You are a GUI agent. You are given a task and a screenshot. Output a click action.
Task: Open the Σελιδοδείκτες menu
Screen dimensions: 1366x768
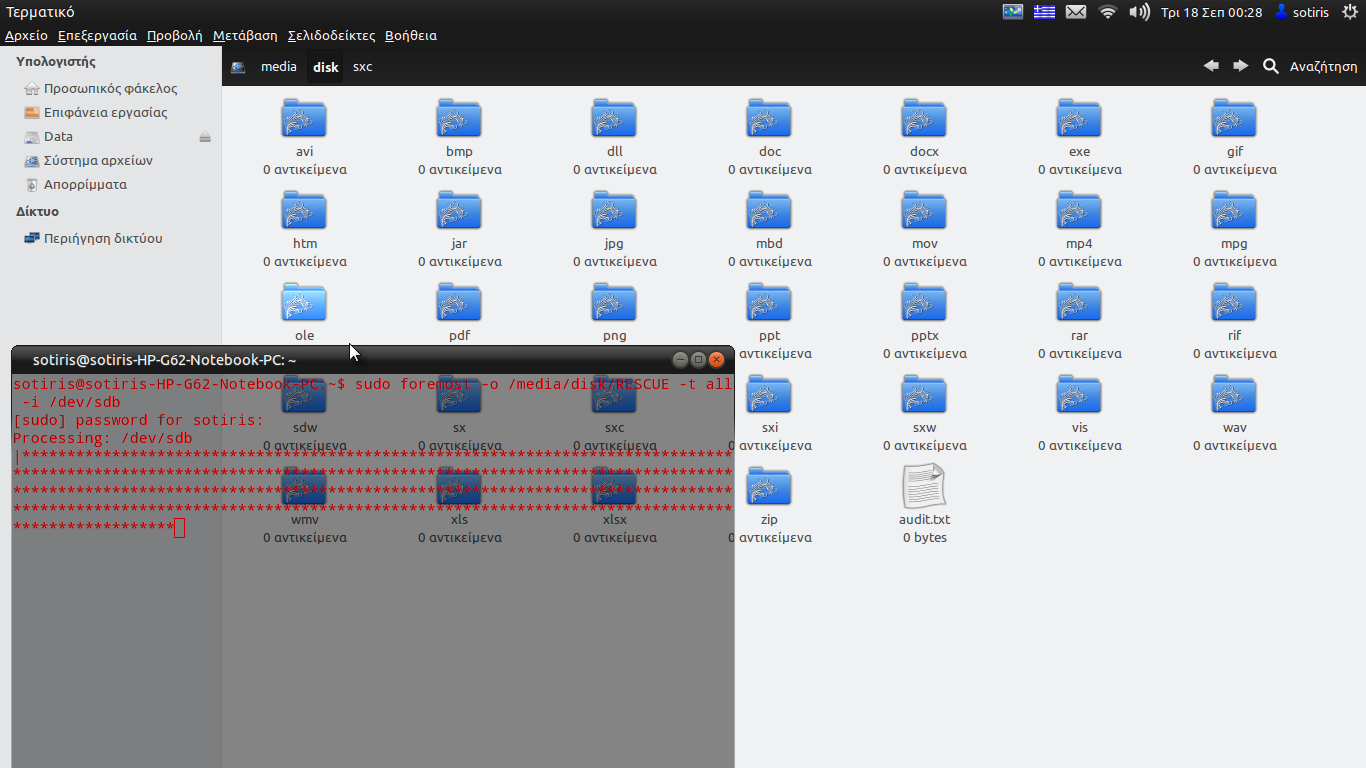(x=331, y=35)
